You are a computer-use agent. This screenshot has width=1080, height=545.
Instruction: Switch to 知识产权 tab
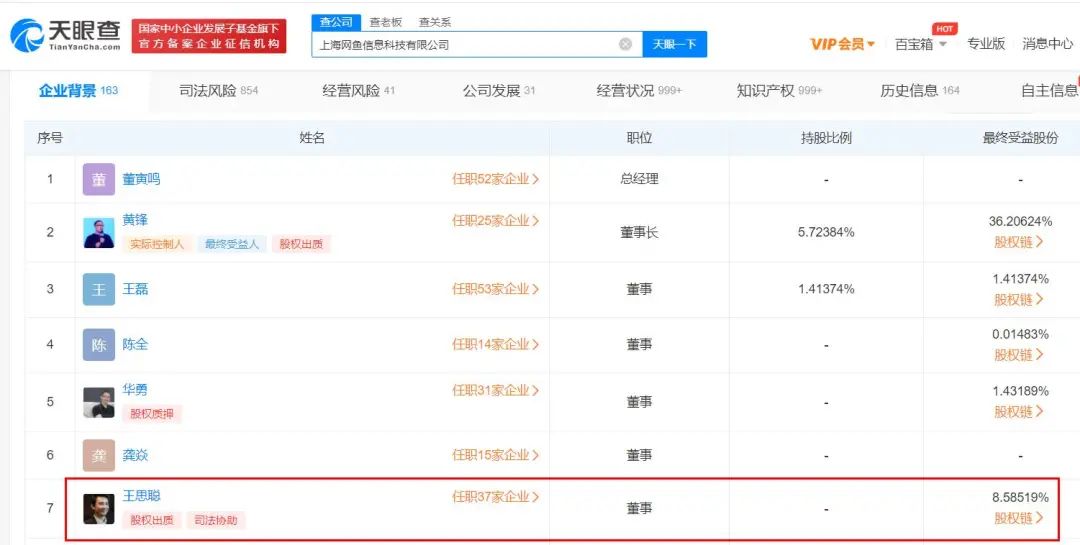[x=779, y=90]
